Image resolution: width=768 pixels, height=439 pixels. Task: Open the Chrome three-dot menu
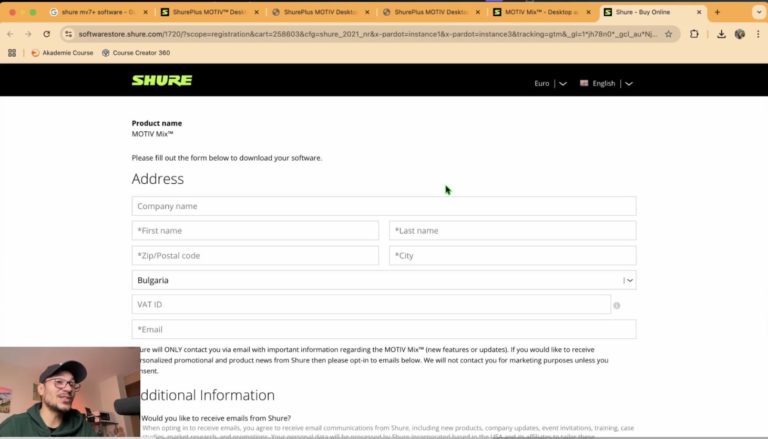click(758, 34)
